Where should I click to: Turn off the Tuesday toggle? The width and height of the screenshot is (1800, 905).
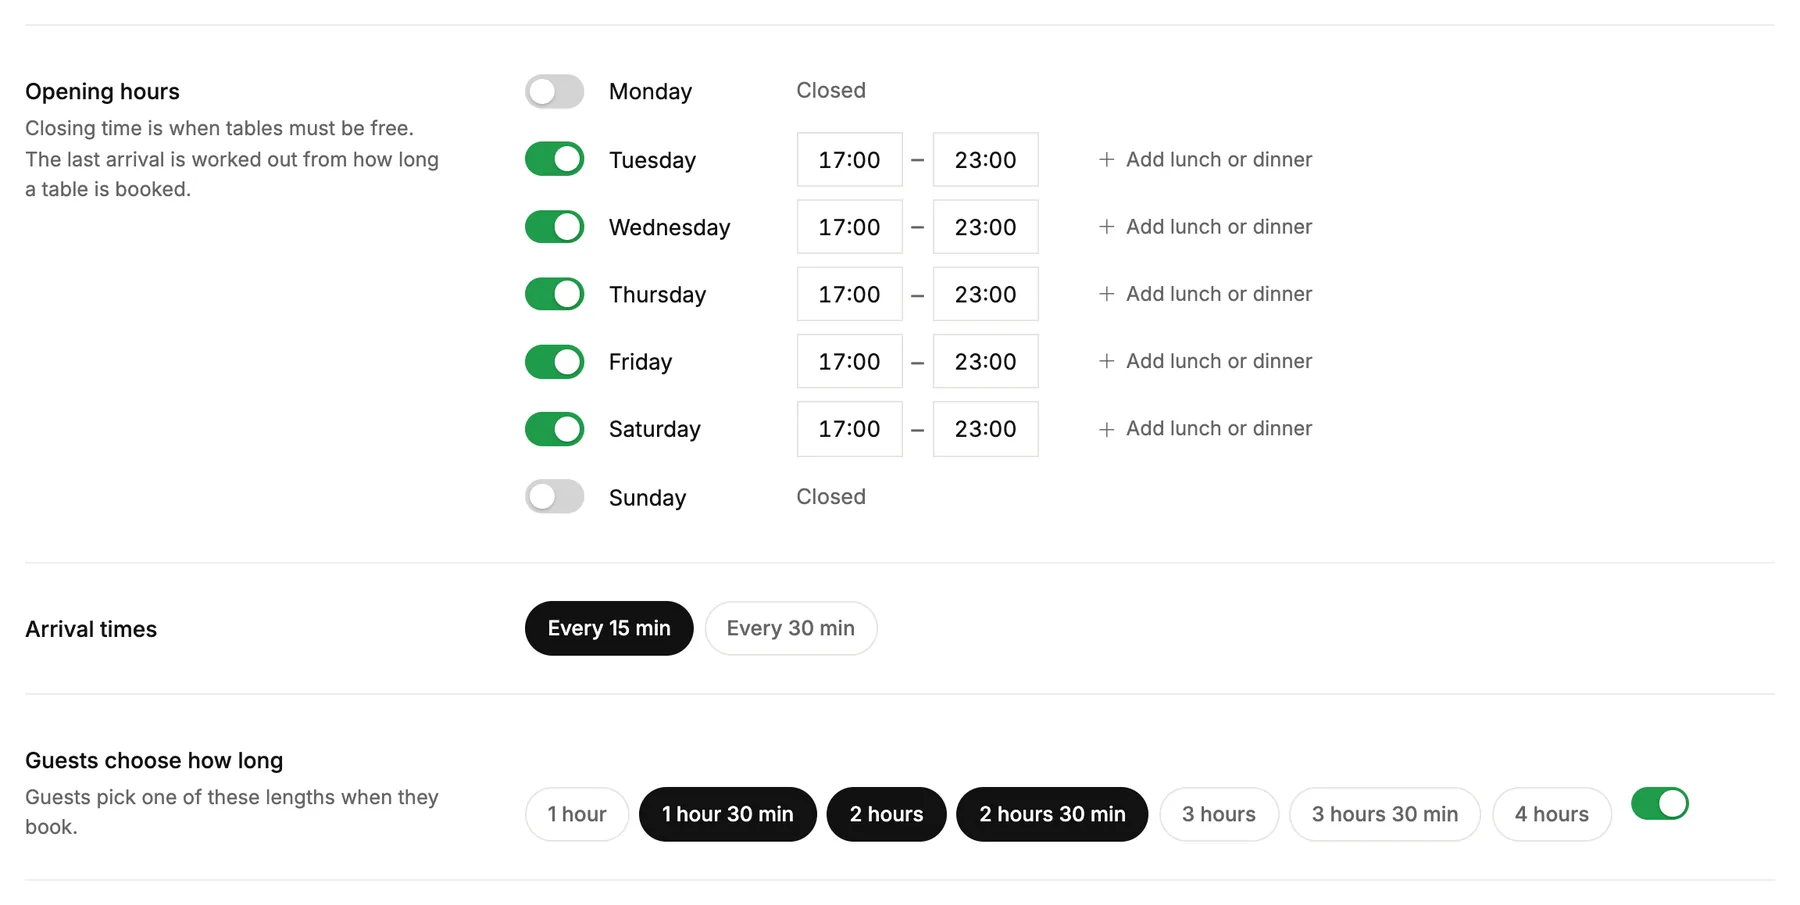[x=554, y=159]
